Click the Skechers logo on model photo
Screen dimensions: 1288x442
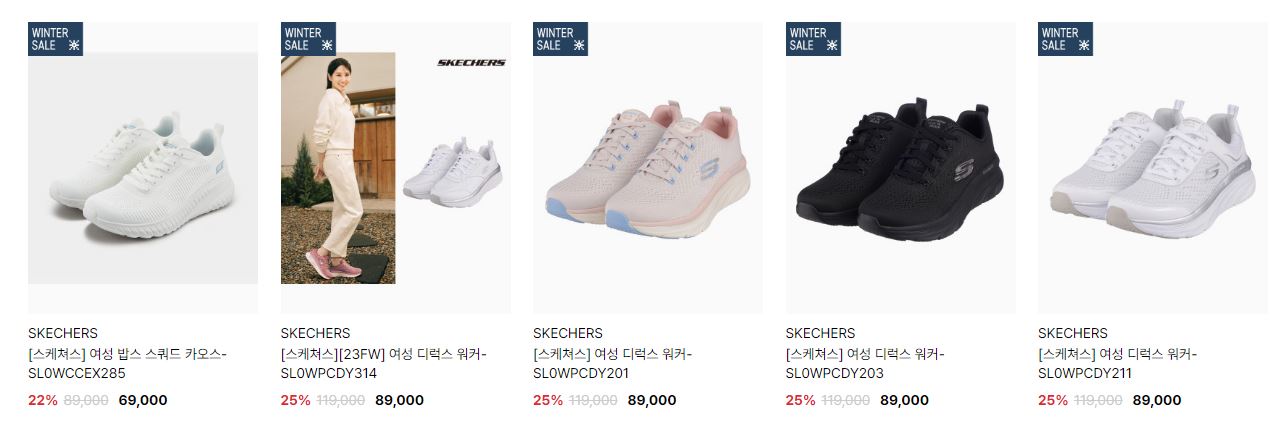(471, 63)
